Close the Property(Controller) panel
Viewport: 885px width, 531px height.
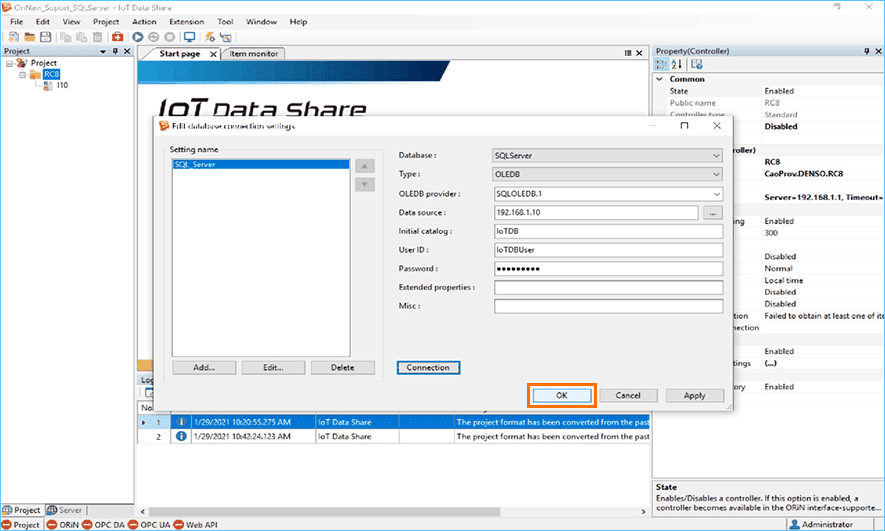tap(878, 51)
